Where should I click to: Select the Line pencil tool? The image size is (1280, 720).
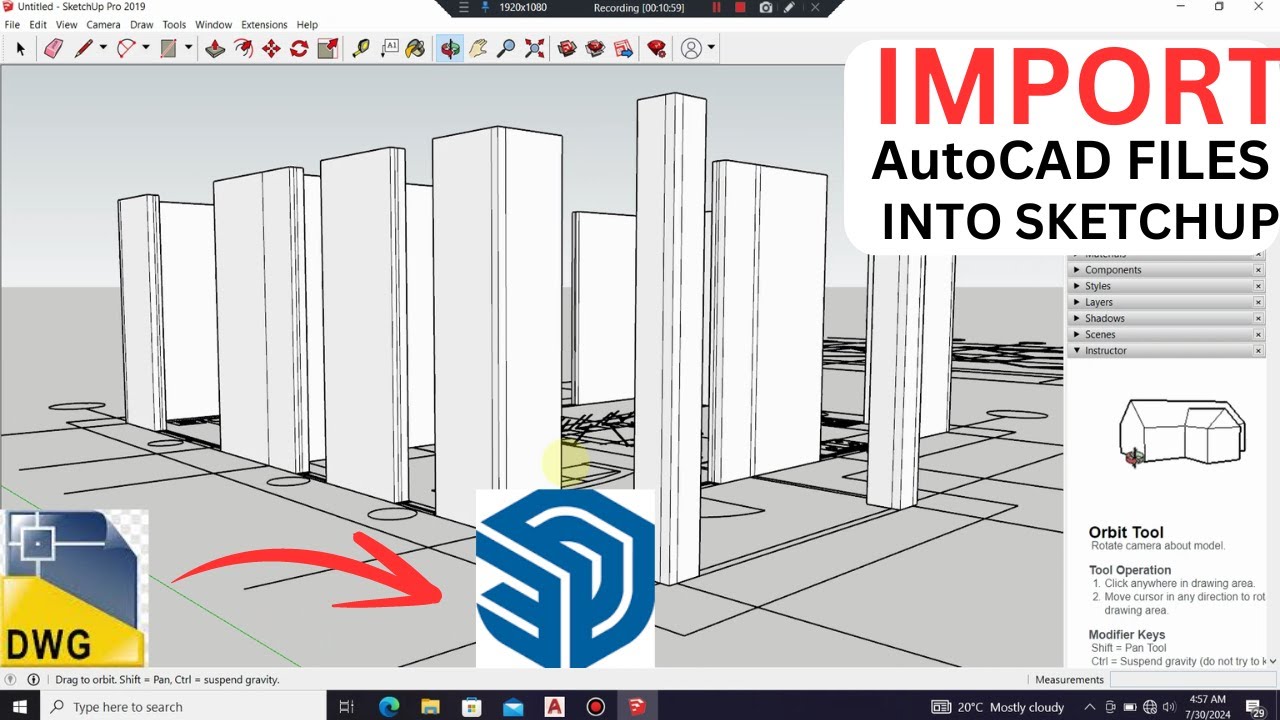[x=83, y=47]
